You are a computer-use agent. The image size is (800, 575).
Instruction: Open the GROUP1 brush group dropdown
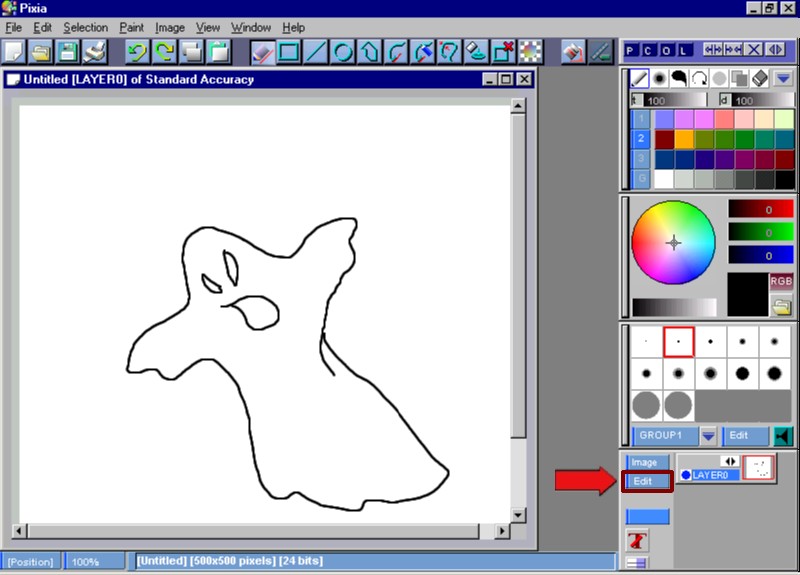coord(708,436)
